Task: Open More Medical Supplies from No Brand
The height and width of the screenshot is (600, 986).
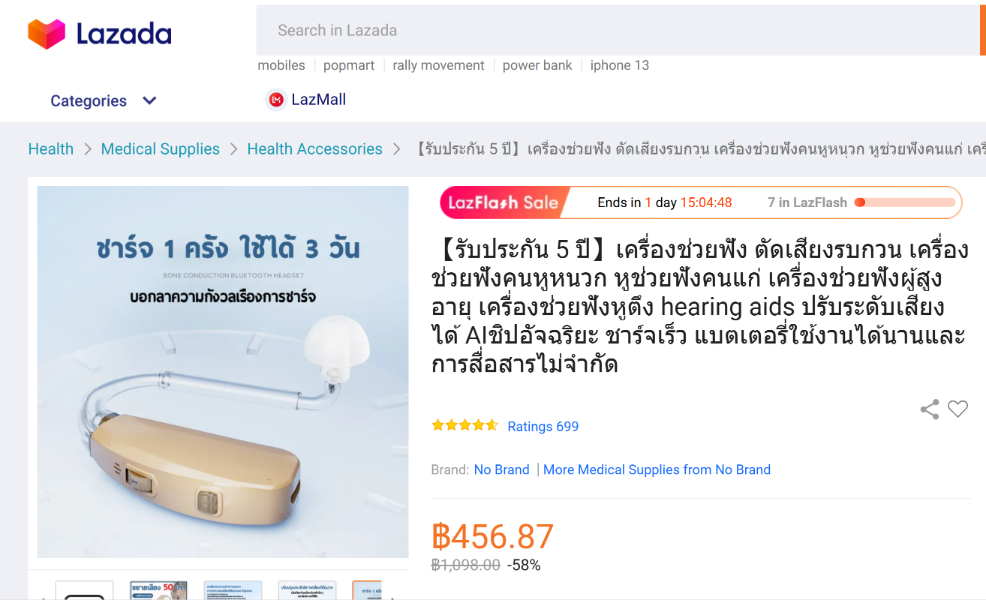Action: click(656, 470)
